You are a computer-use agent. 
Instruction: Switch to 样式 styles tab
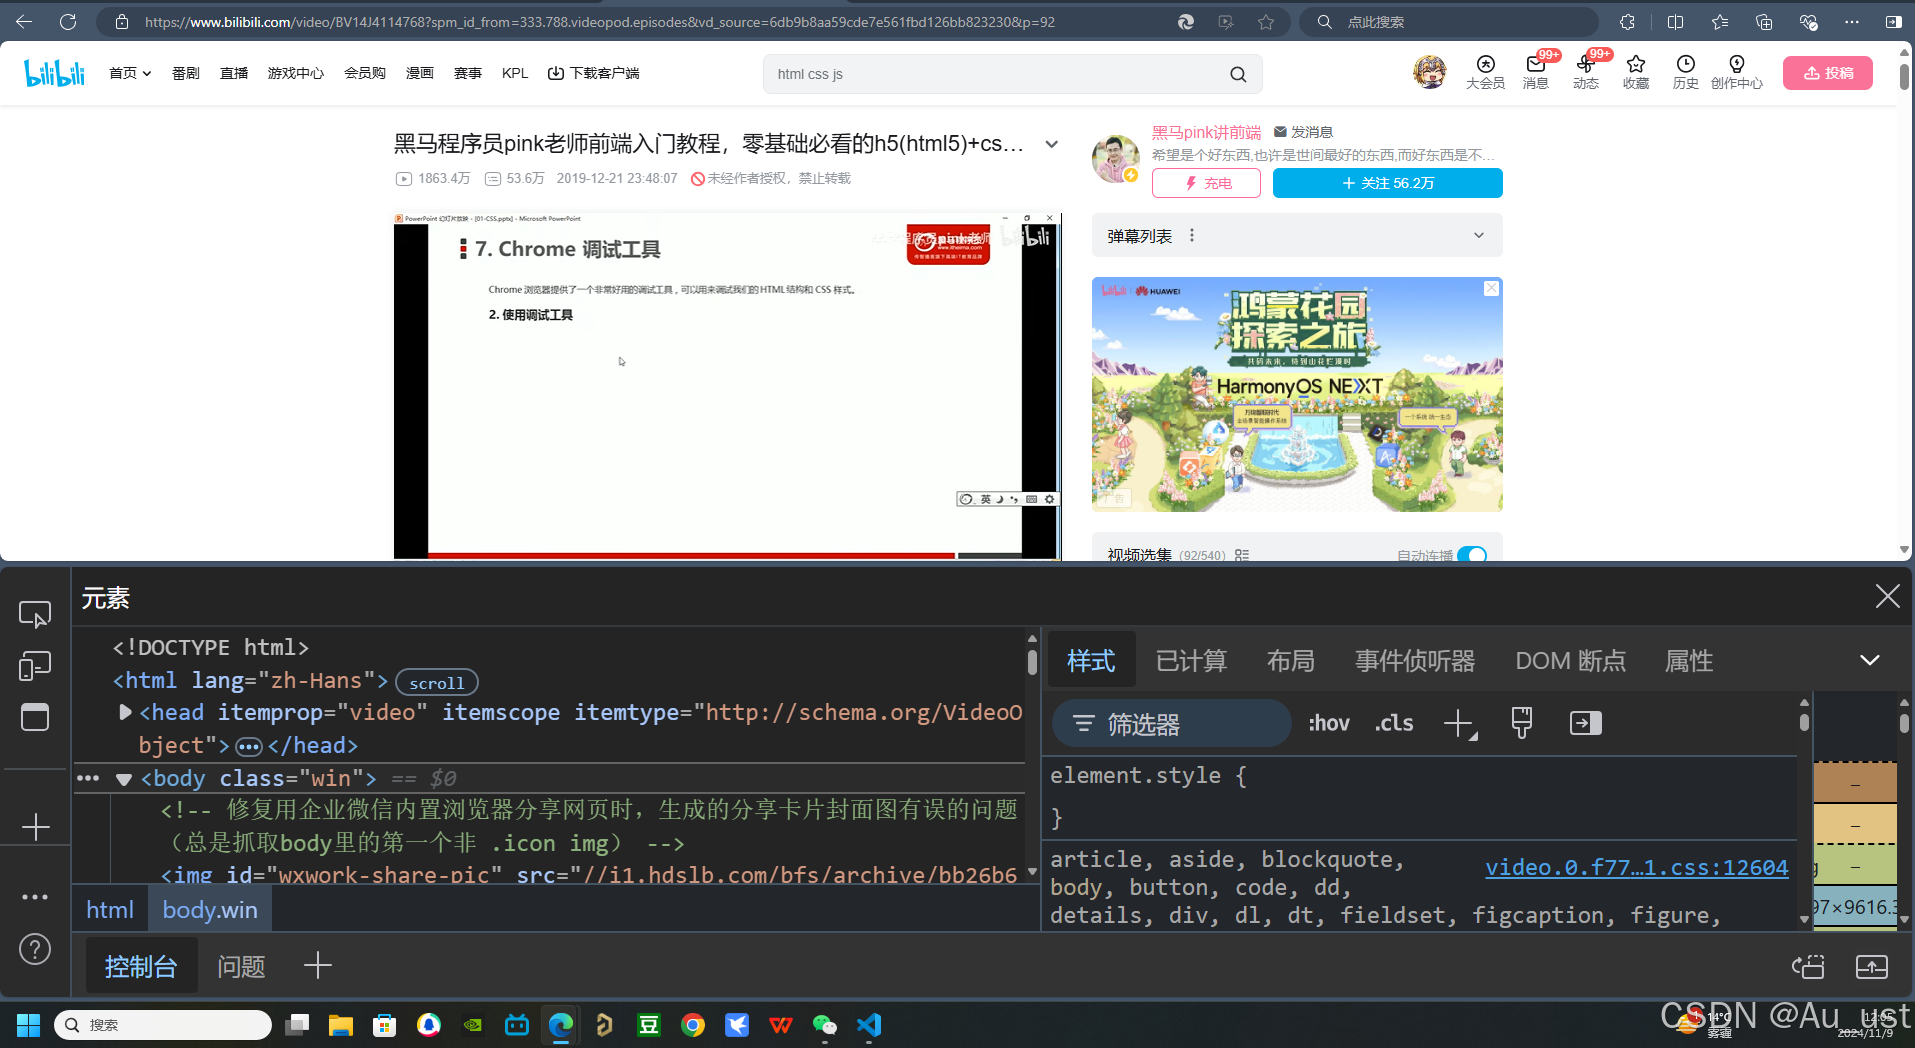(x=1091, y=660)
